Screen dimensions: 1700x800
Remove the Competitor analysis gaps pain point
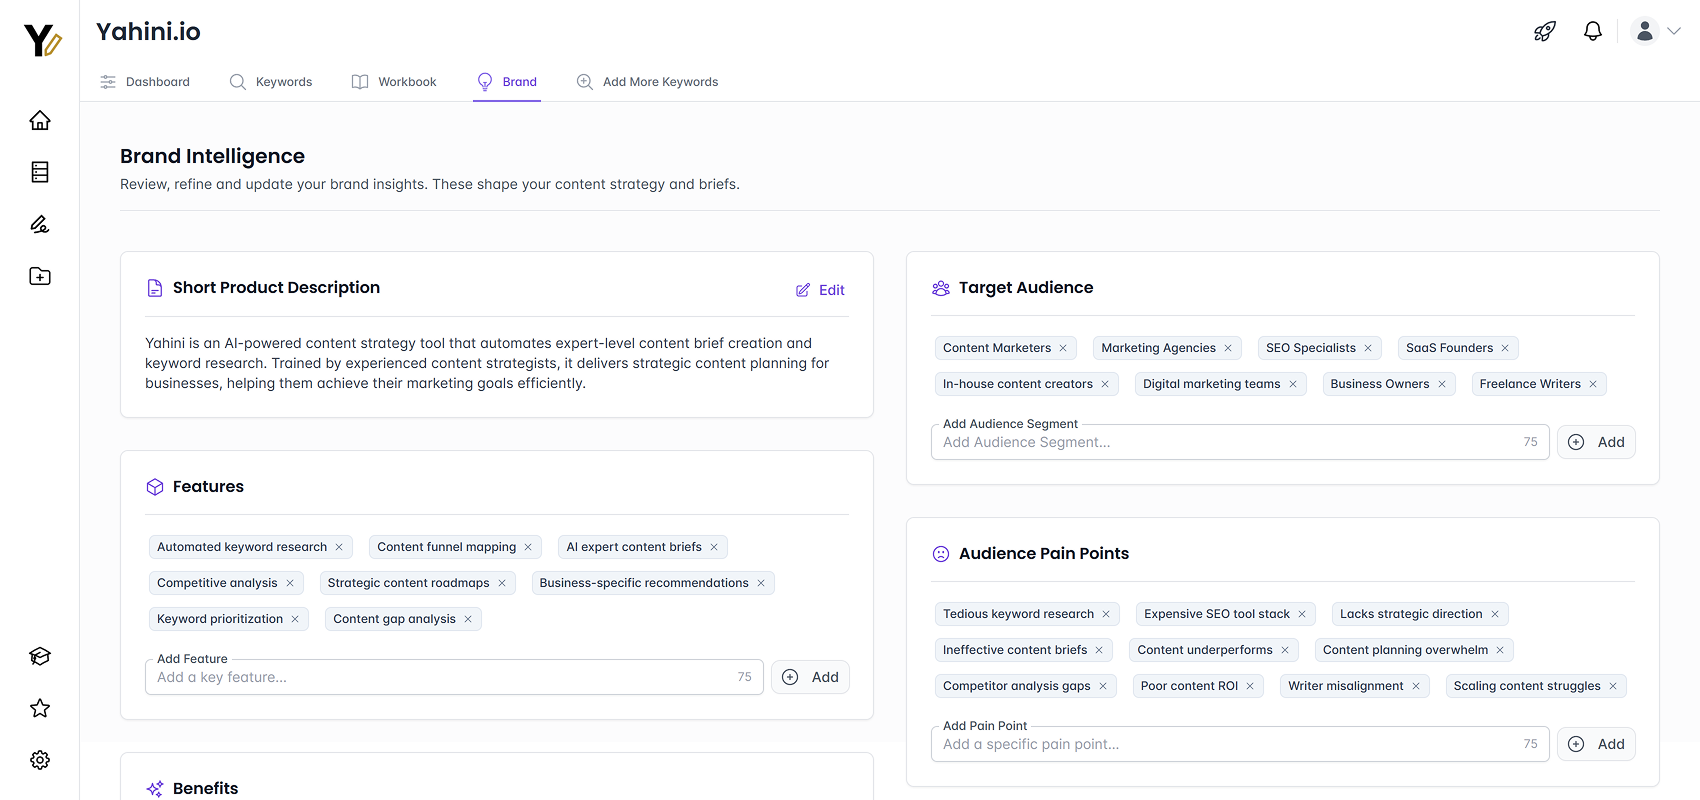click(1103, 686)
